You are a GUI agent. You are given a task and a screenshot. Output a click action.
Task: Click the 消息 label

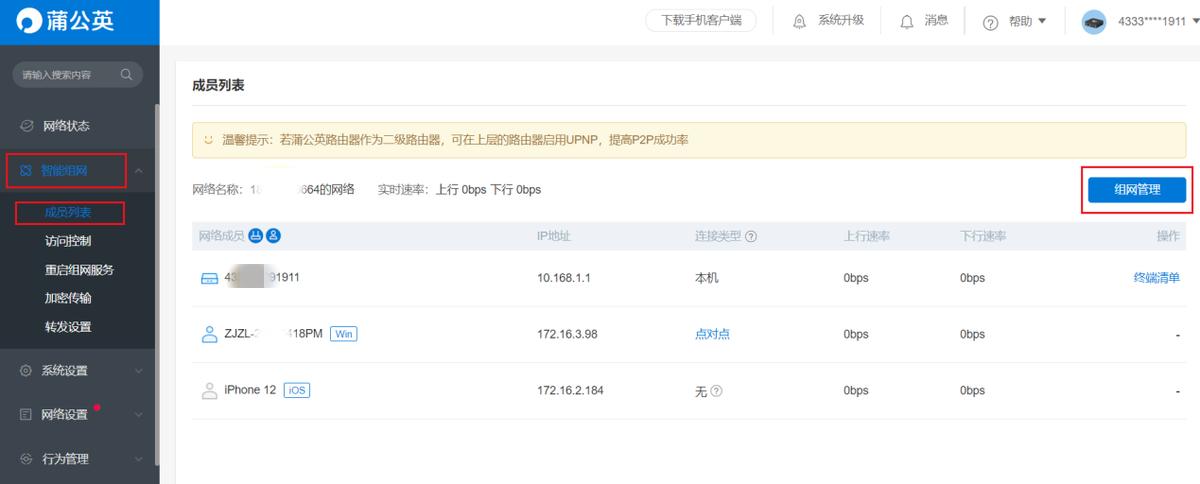point(936,21)
